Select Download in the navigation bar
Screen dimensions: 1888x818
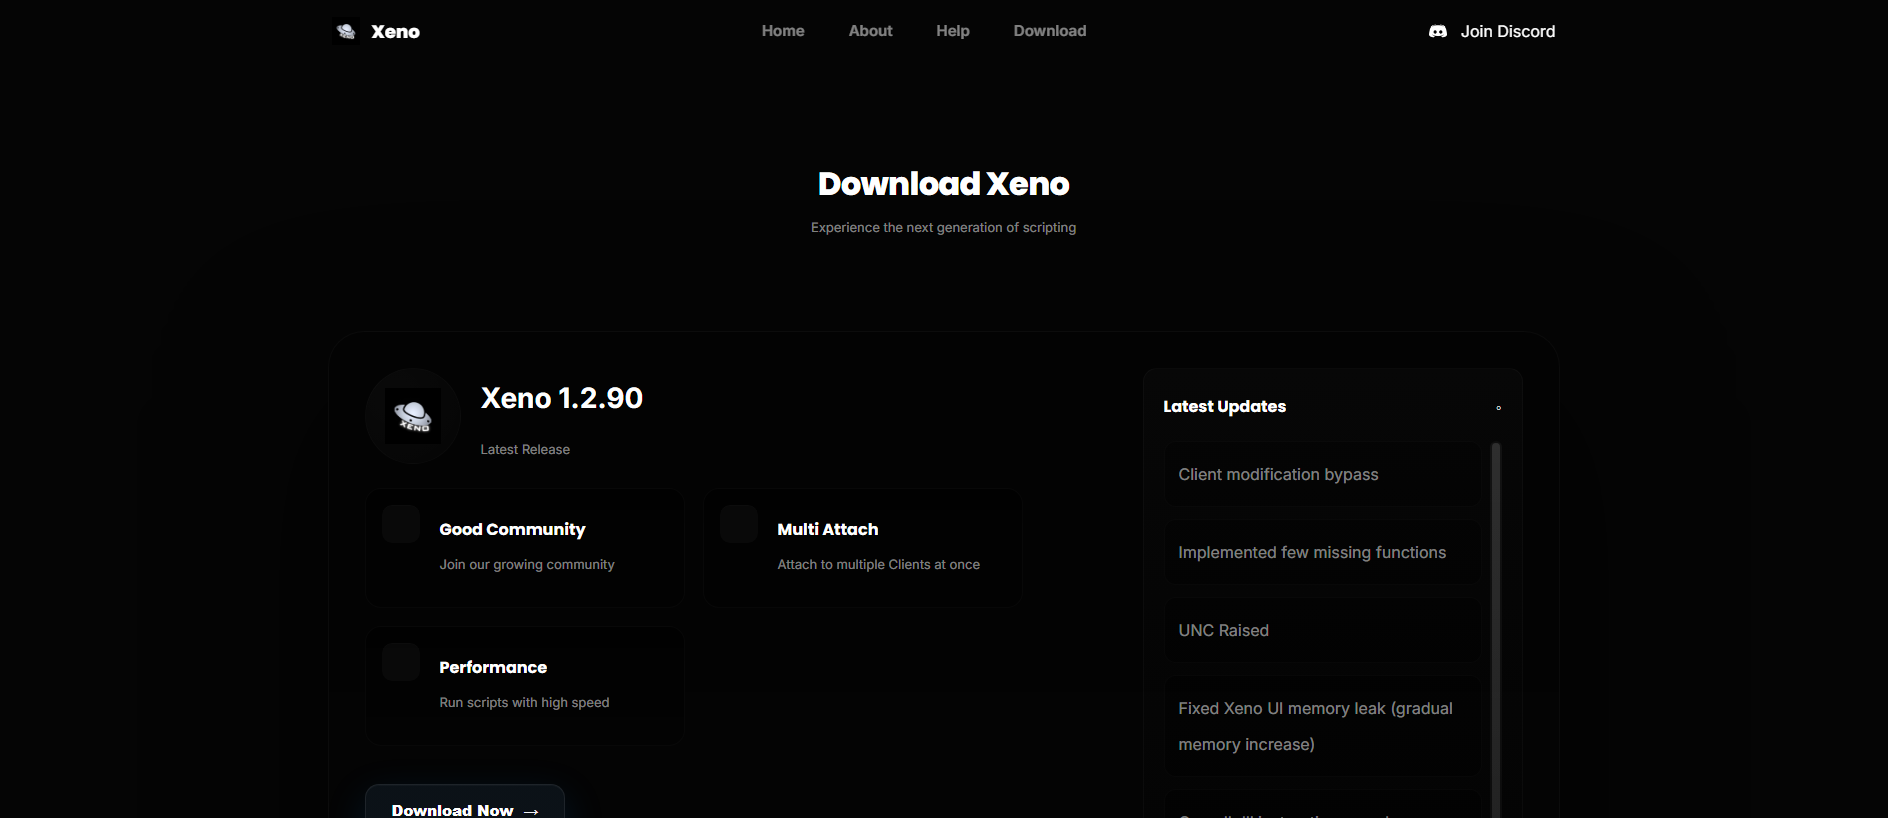(x=1050, y=31)
